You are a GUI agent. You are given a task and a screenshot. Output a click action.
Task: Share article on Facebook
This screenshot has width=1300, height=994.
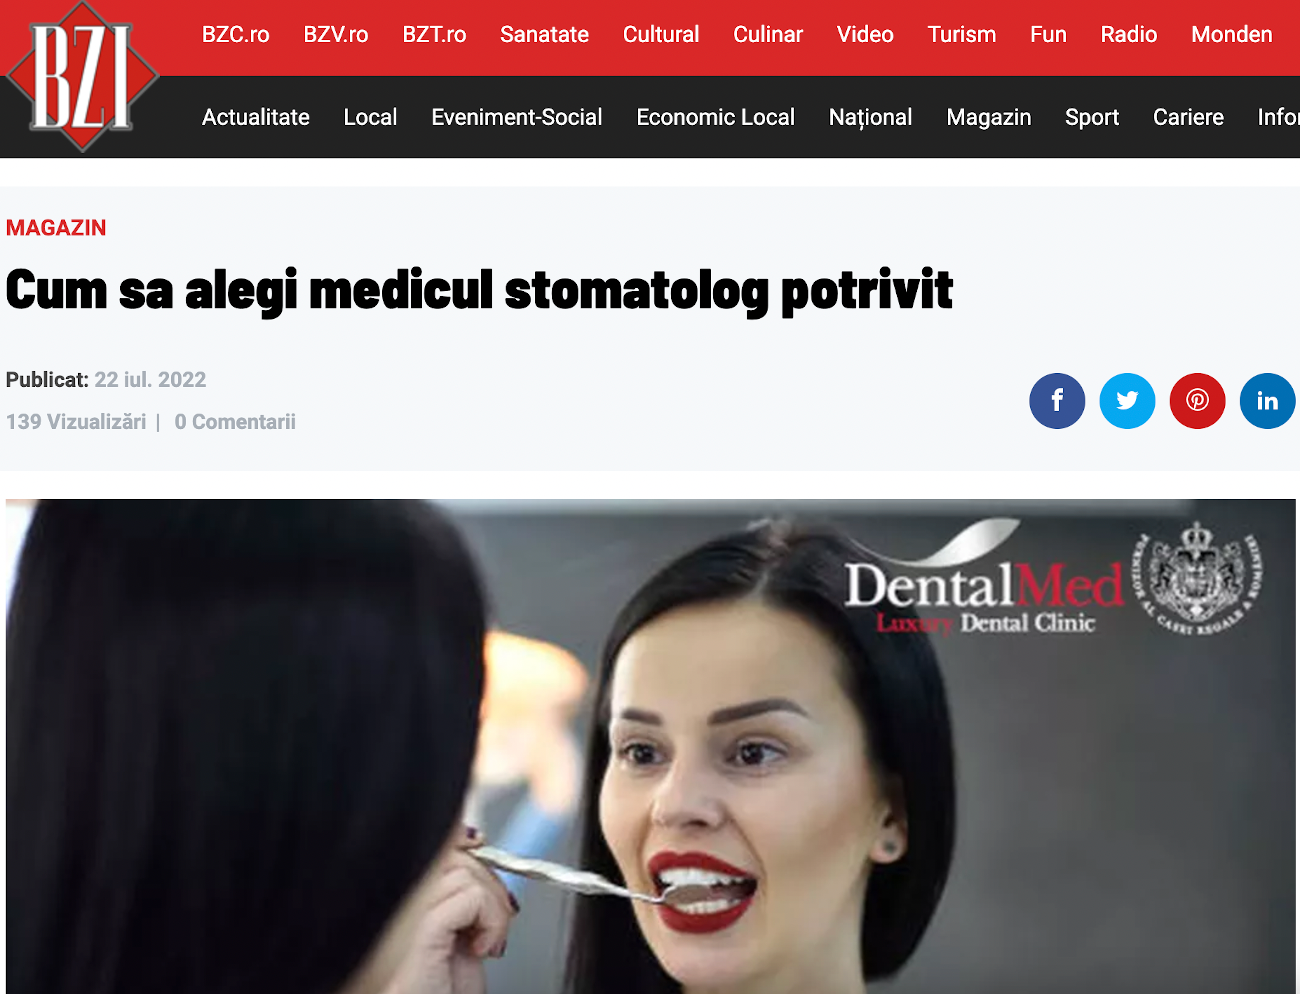[x=1057, y=401]
